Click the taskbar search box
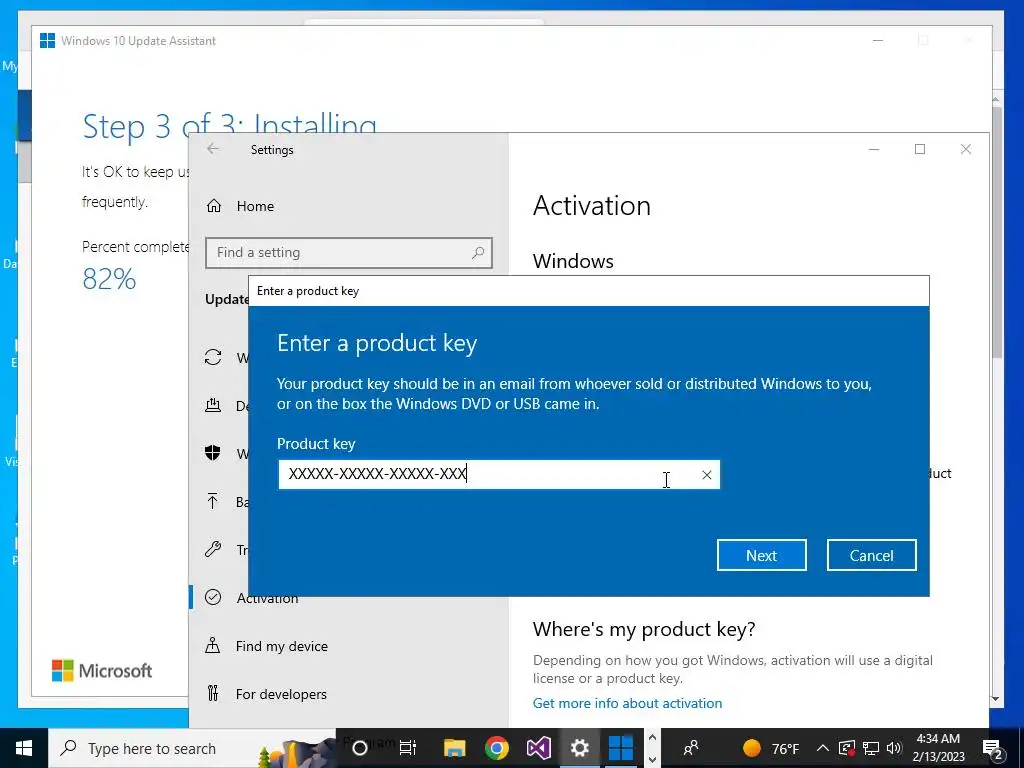Image resolution: width=1024 pixels, height=768 pixels. (x=192, y=748)
